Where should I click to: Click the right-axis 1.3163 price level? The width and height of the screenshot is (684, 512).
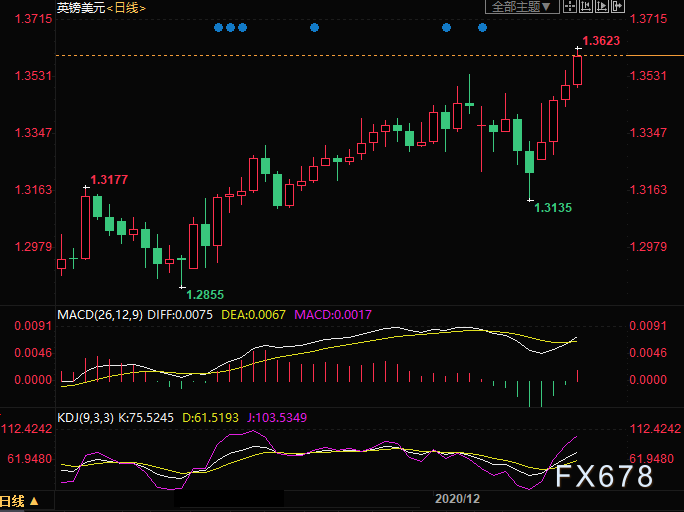(x=648, y=190)
